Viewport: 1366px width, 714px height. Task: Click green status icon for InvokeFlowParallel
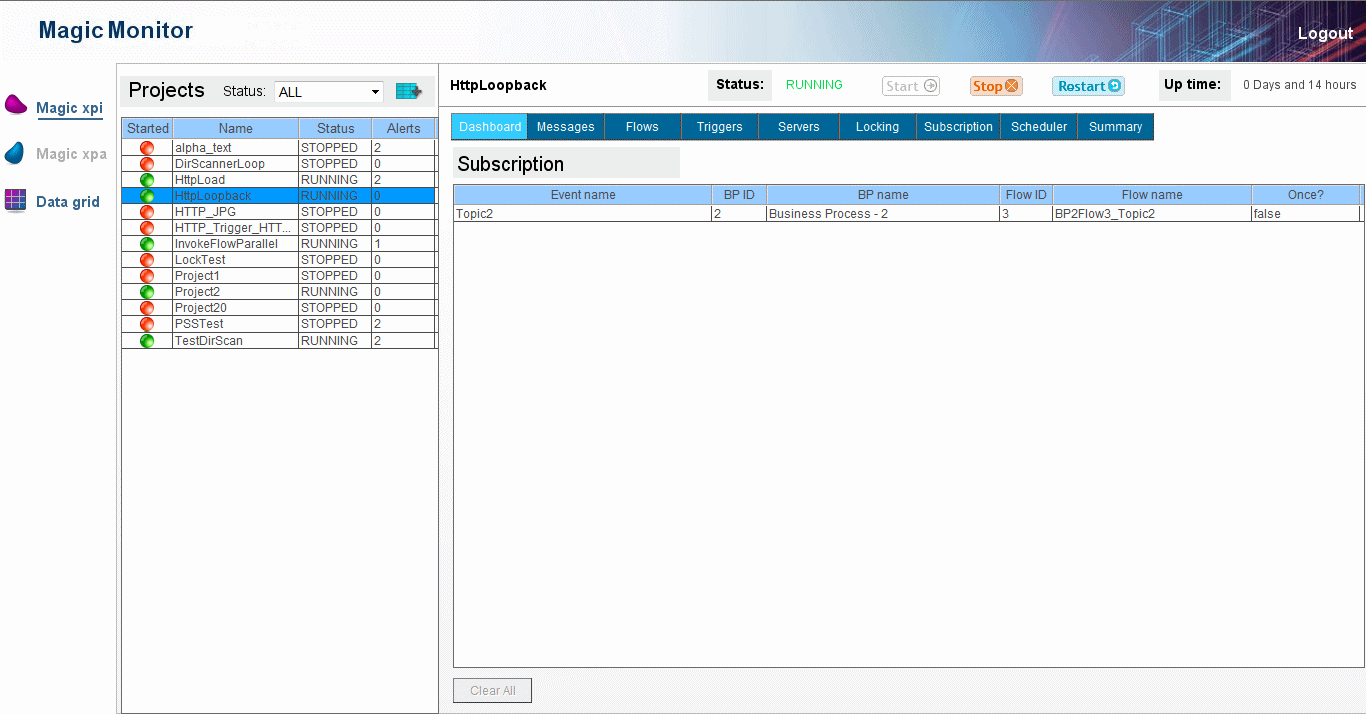coord(147,244)
